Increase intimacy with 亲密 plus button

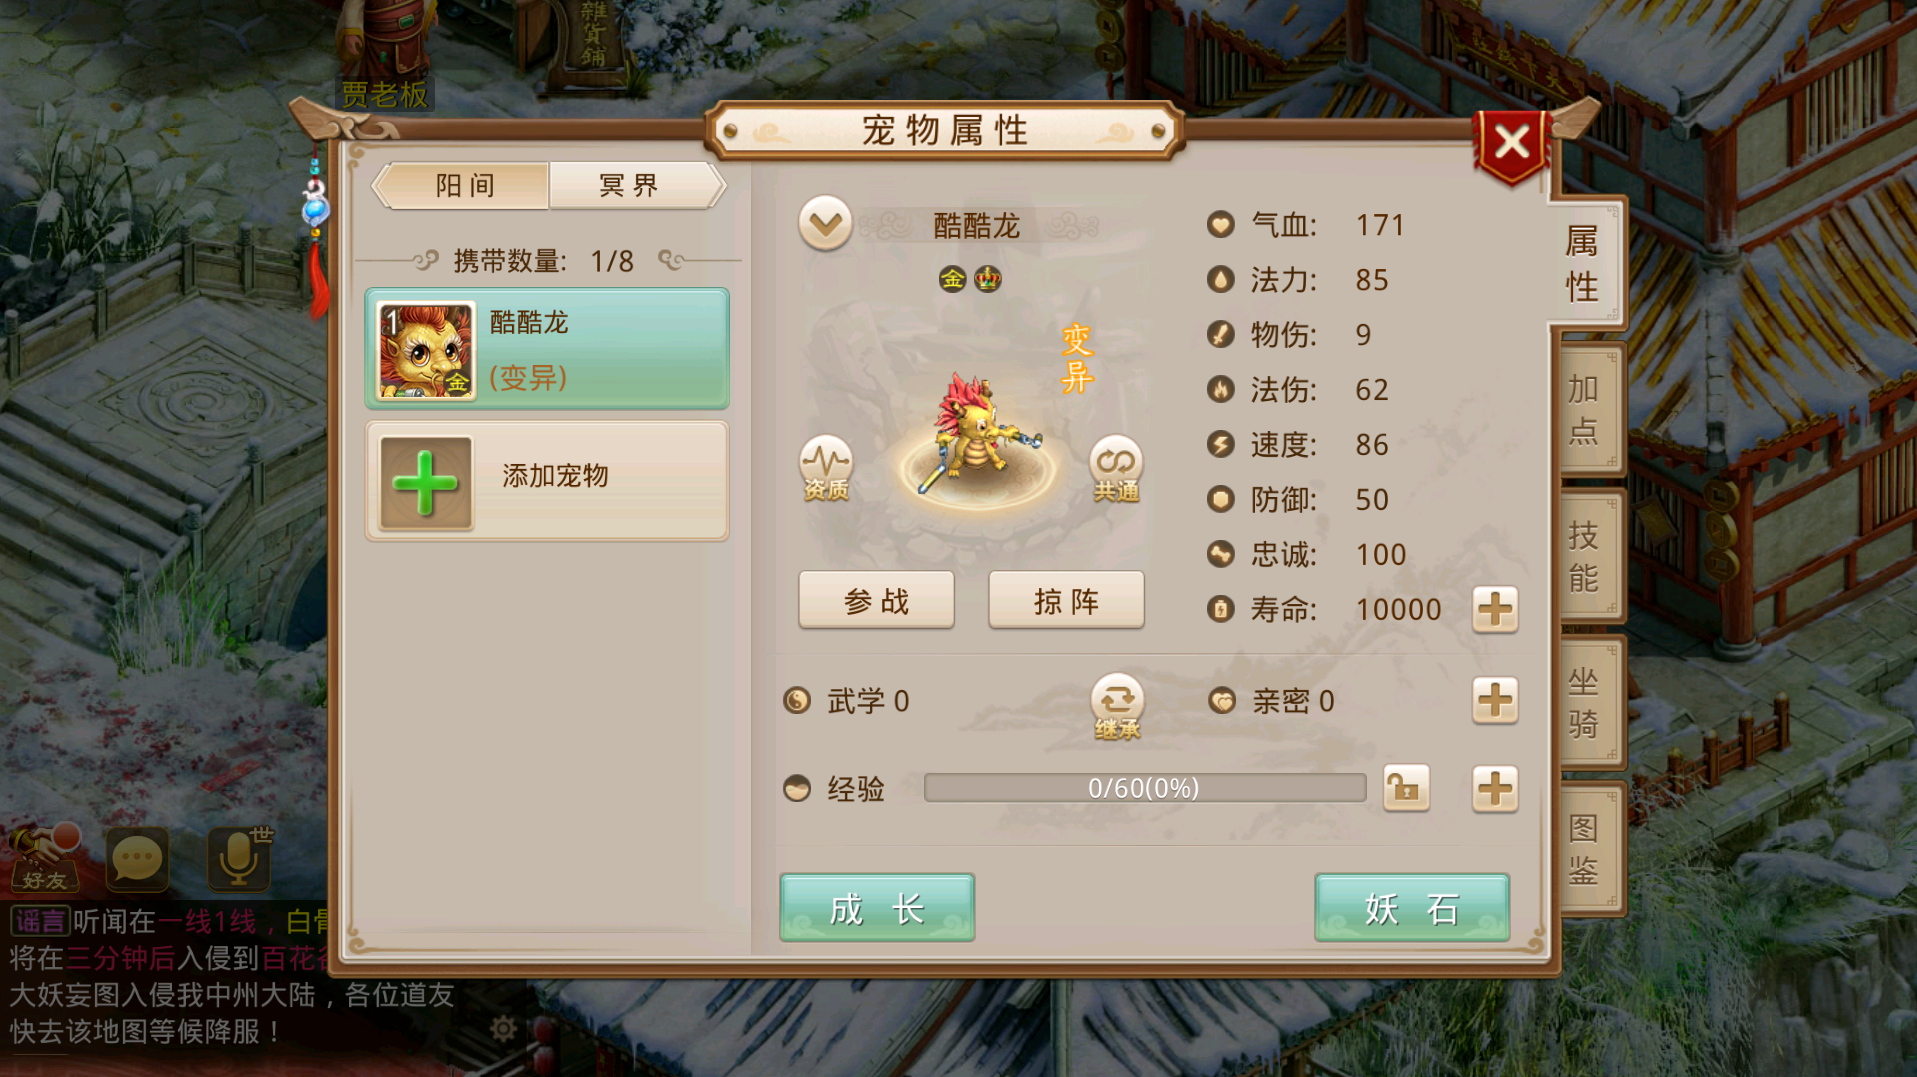tap(1495, 700)
